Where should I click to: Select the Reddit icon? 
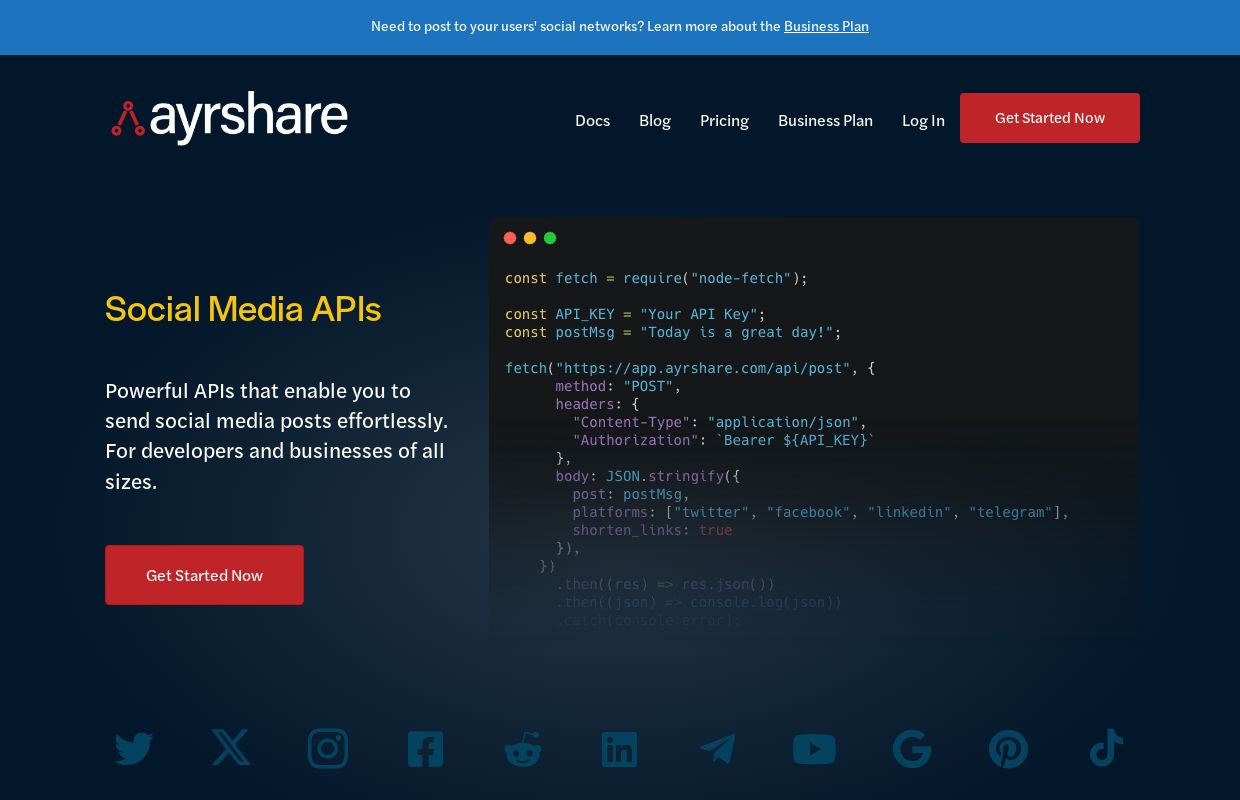click(523, 749)
